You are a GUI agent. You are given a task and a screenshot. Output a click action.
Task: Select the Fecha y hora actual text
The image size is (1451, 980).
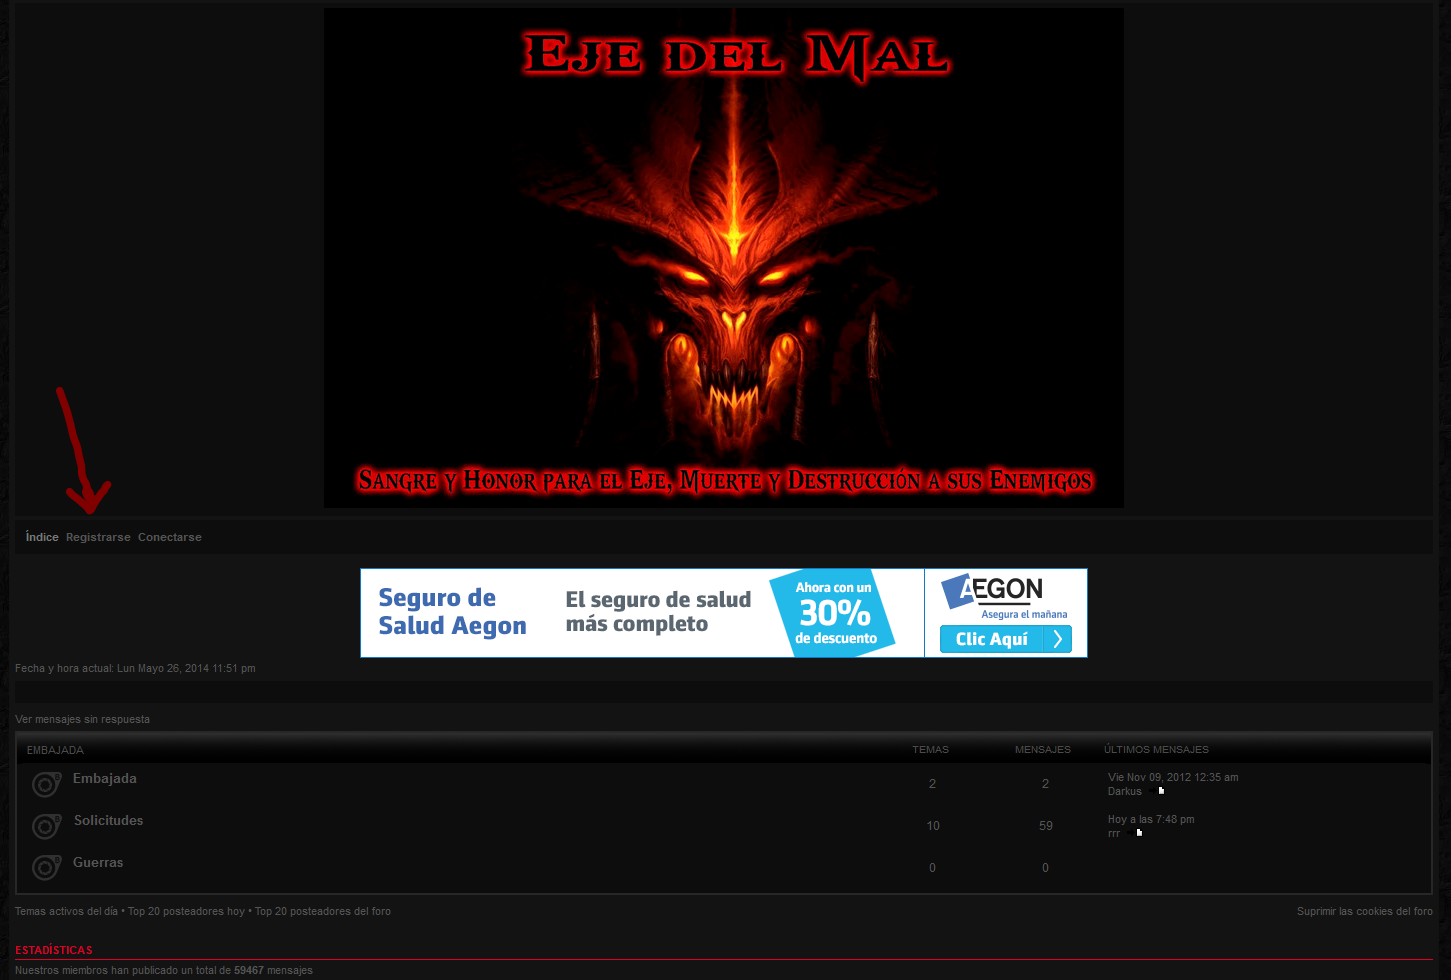(x=135, y=668)
